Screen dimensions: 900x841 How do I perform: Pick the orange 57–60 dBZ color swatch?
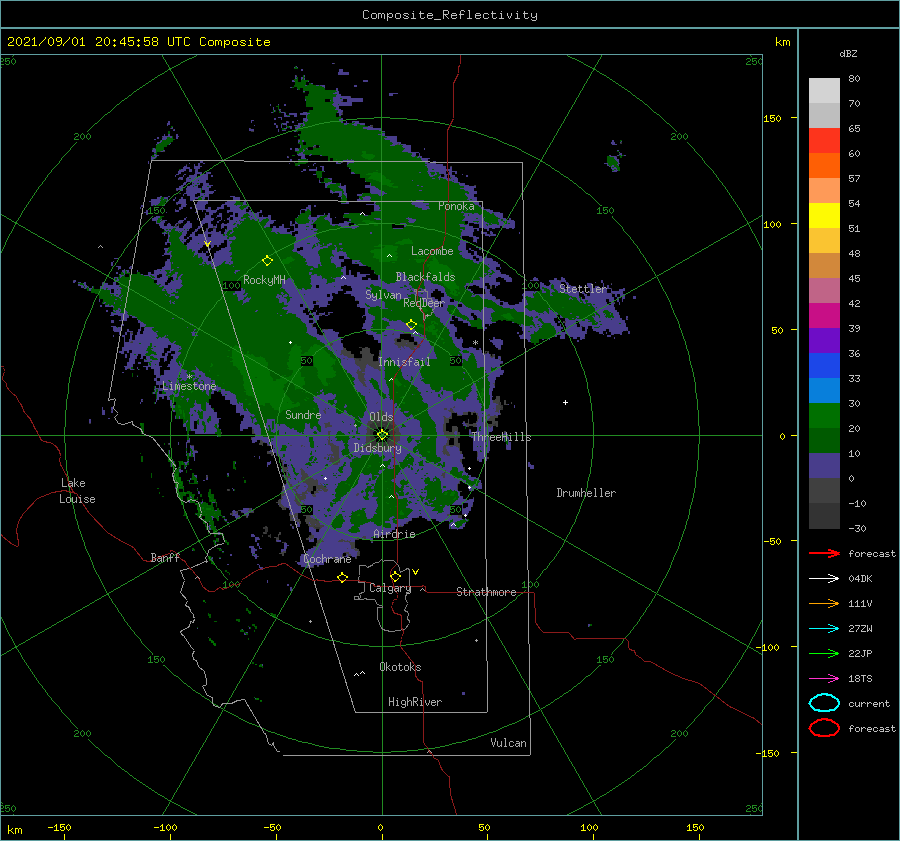[x=824, y=165]
